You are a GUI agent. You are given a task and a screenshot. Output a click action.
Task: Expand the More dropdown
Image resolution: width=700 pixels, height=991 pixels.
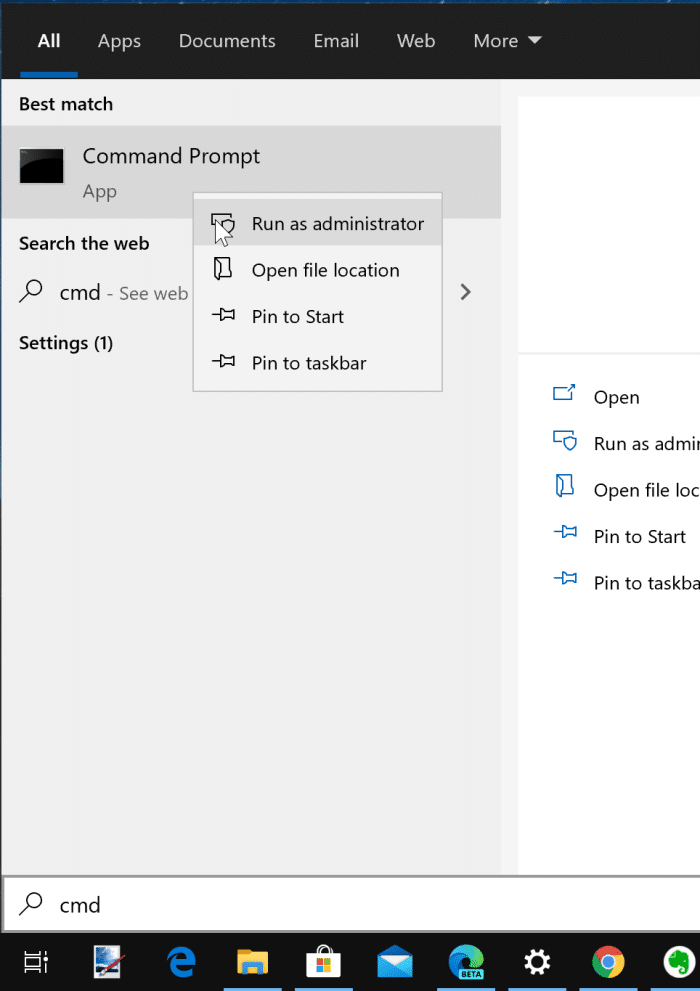click(507, 40)
